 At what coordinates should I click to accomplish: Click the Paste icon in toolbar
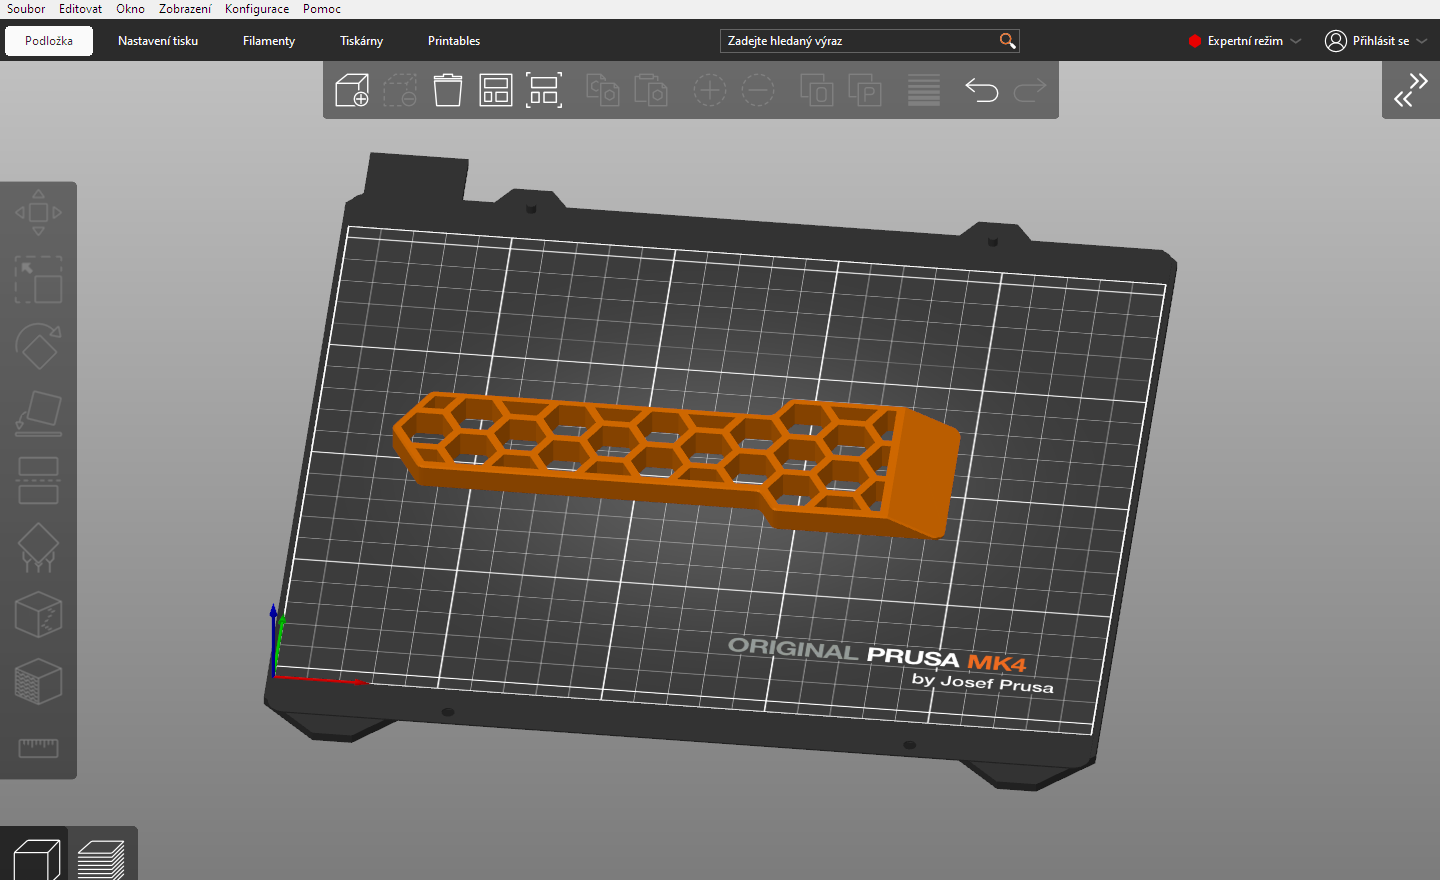[x=651, y=90]
